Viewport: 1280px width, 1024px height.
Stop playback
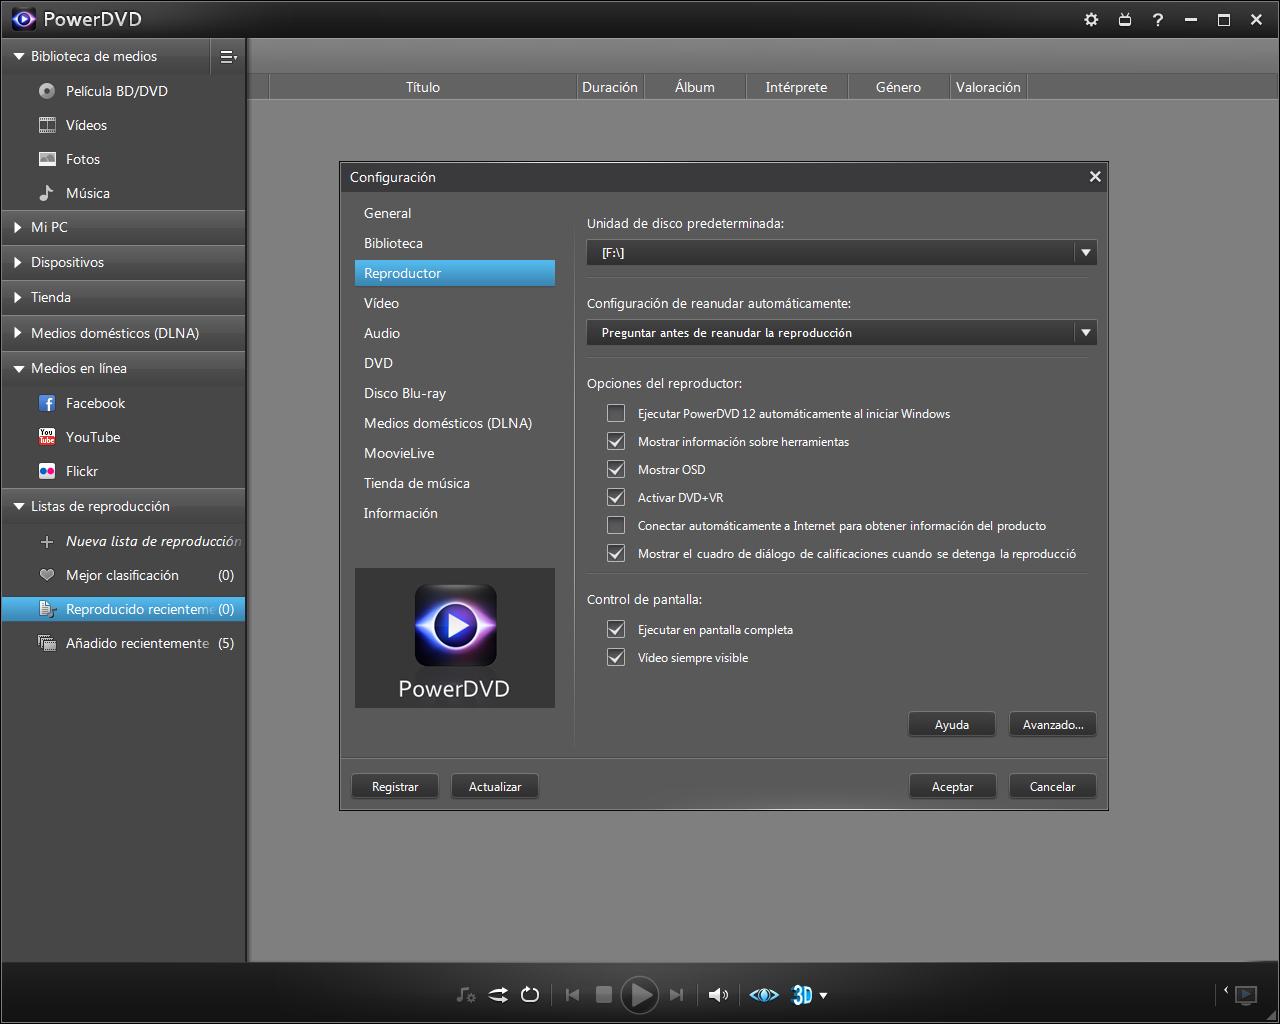[x=604, y=994]
